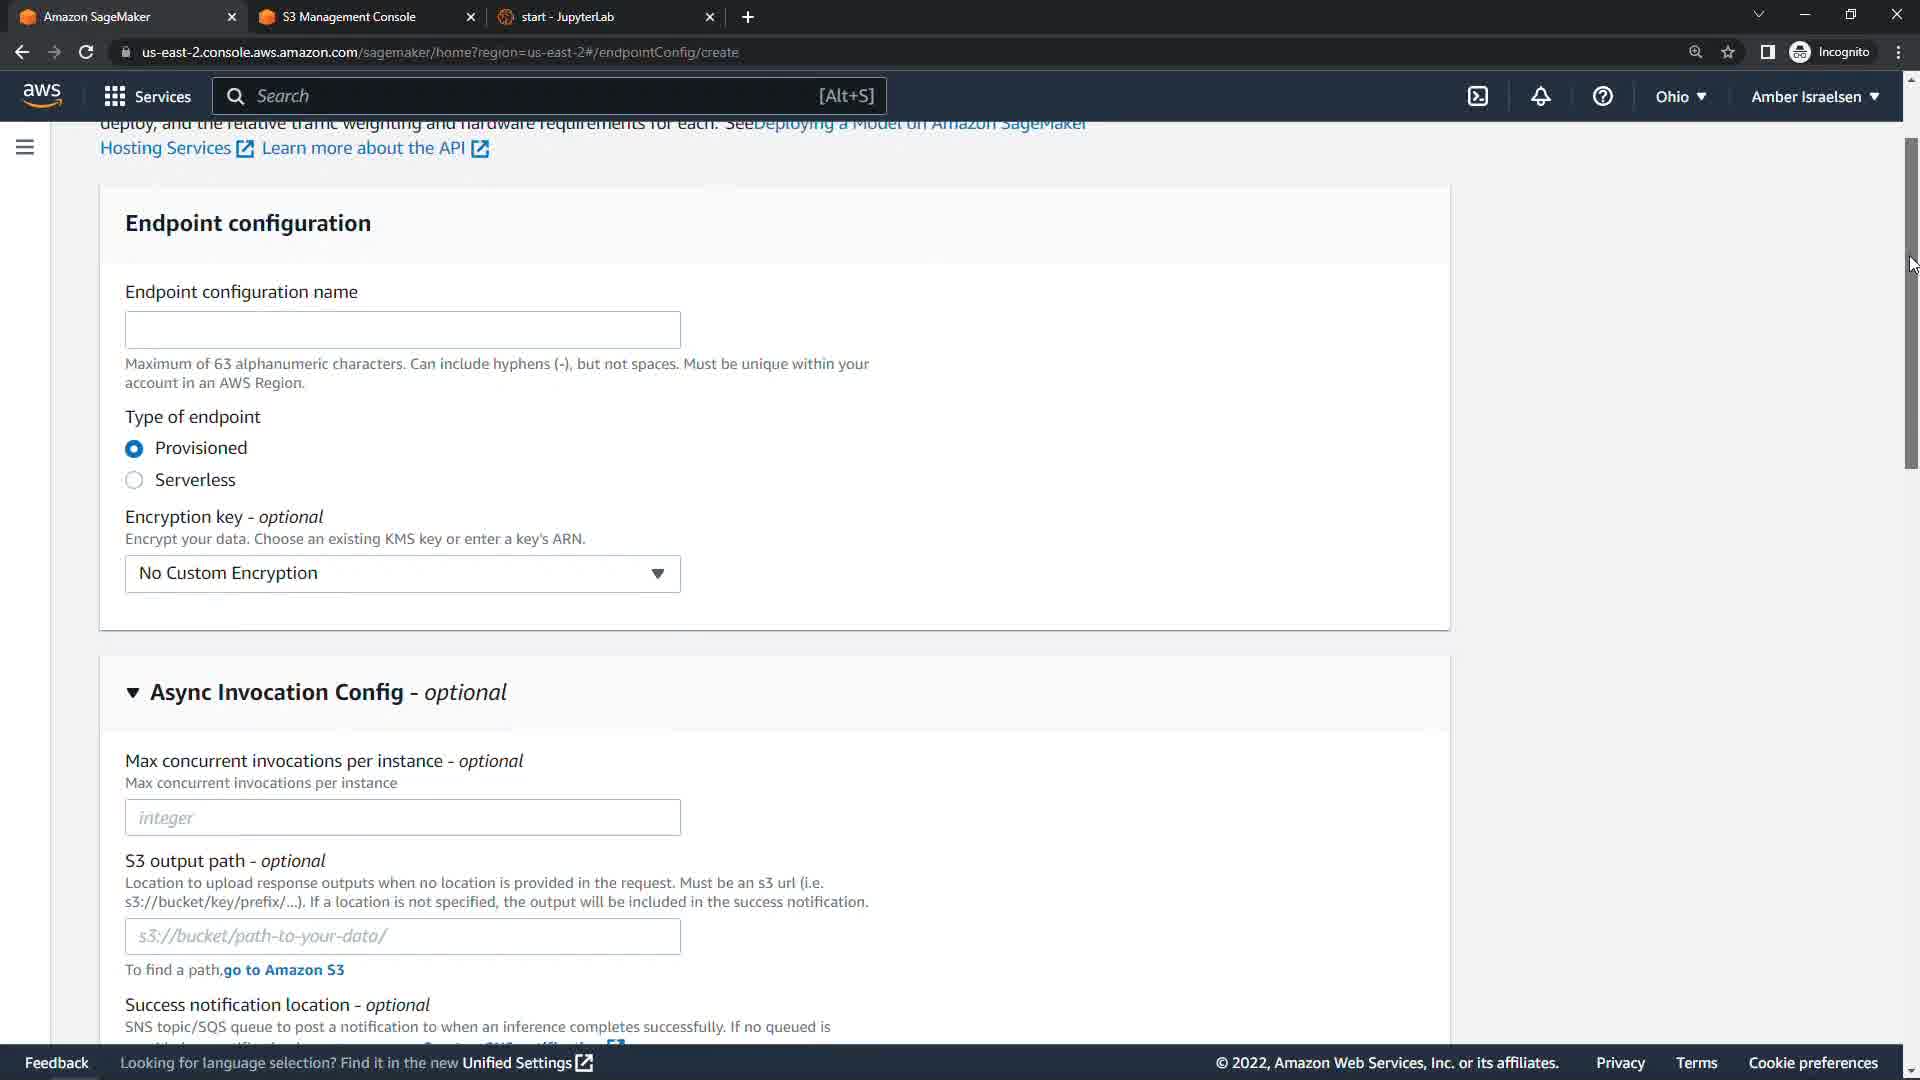Open the help question mark icon
This screenshot has height=1080, width=1920.
point(1602,96)
